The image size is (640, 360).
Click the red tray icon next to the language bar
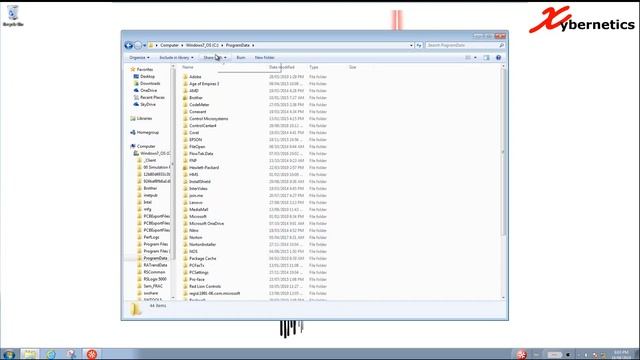[521, 354]
